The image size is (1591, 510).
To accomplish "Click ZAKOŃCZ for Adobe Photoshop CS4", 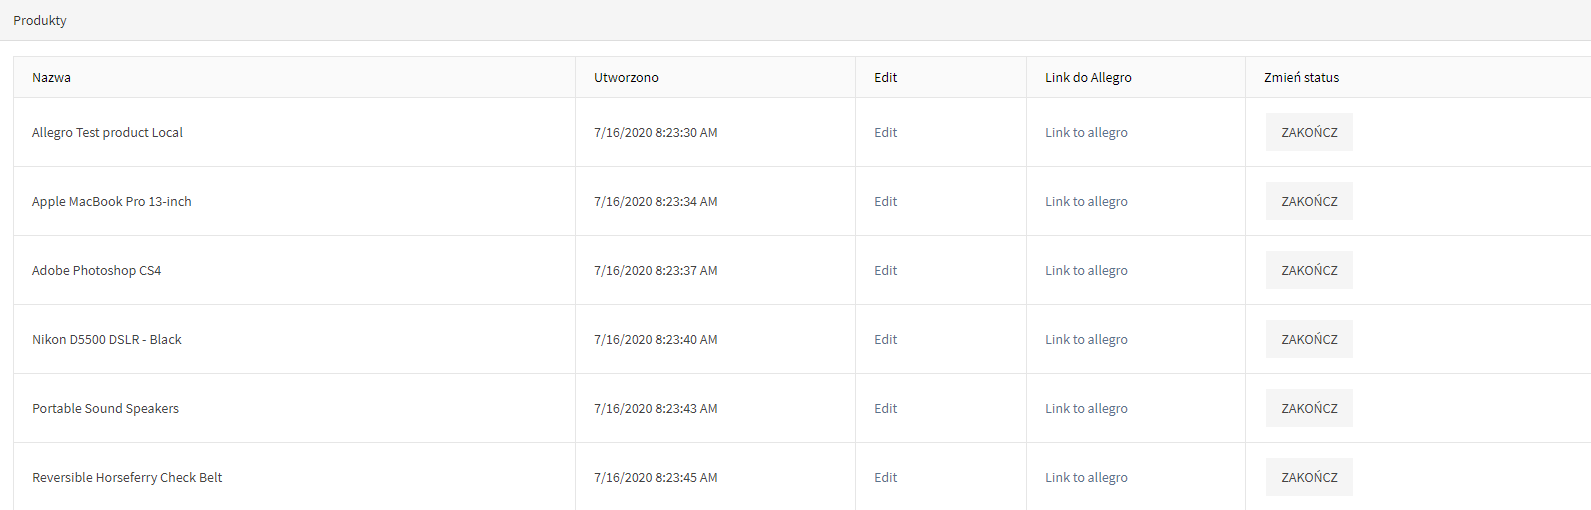I will [x=1309, y=270].
